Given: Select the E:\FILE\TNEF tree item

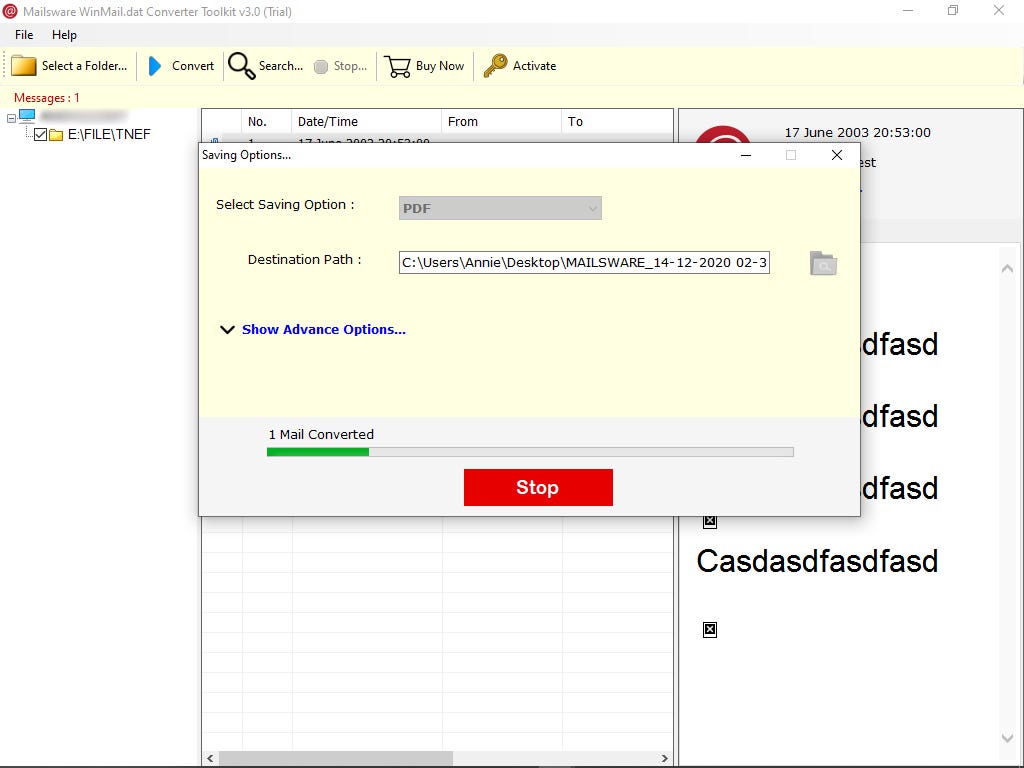Looking at the screenshot, I should (x=109, y=135).
